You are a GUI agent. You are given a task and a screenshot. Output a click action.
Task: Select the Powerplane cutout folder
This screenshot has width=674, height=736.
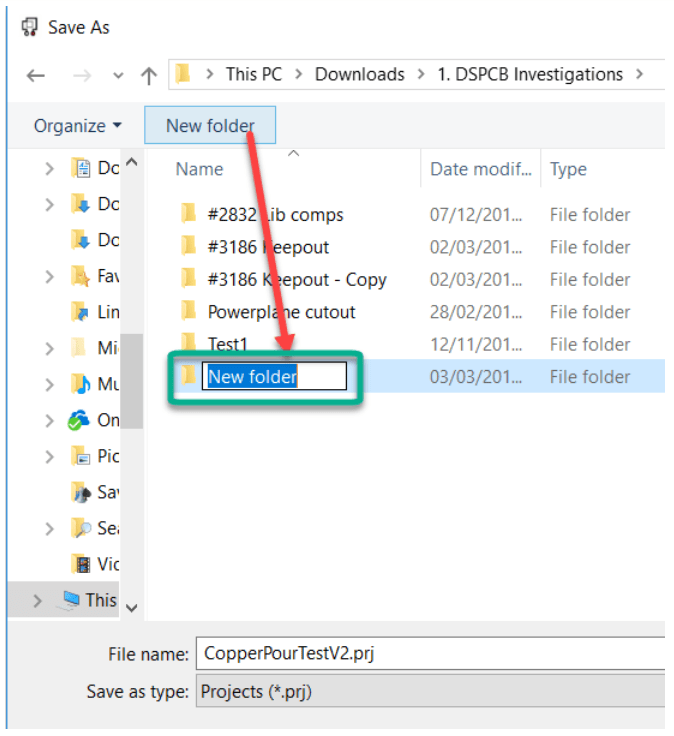pos(282,312)
